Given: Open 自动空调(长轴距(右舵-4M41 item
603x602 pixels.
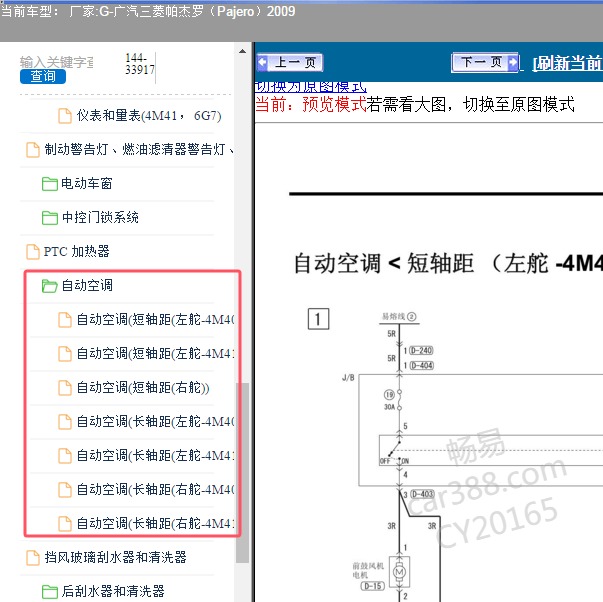Looking at the screenshot, I should pos(155,523).
